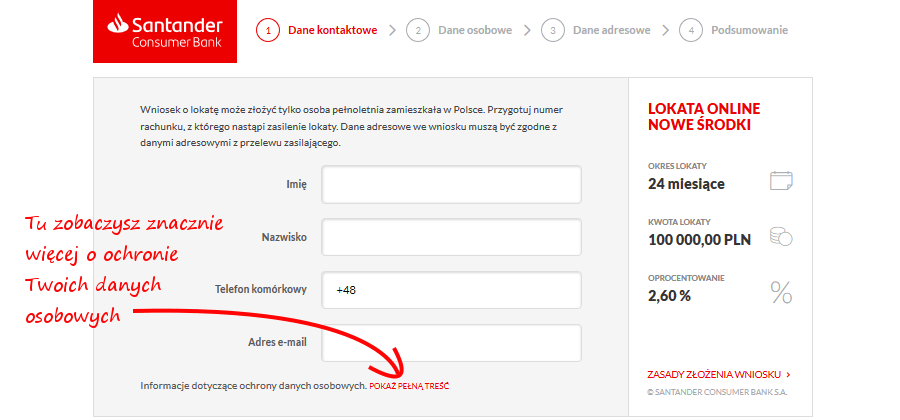Open Zasady złożenia wniosku link

pyautogui.click(x=719, y=375)
